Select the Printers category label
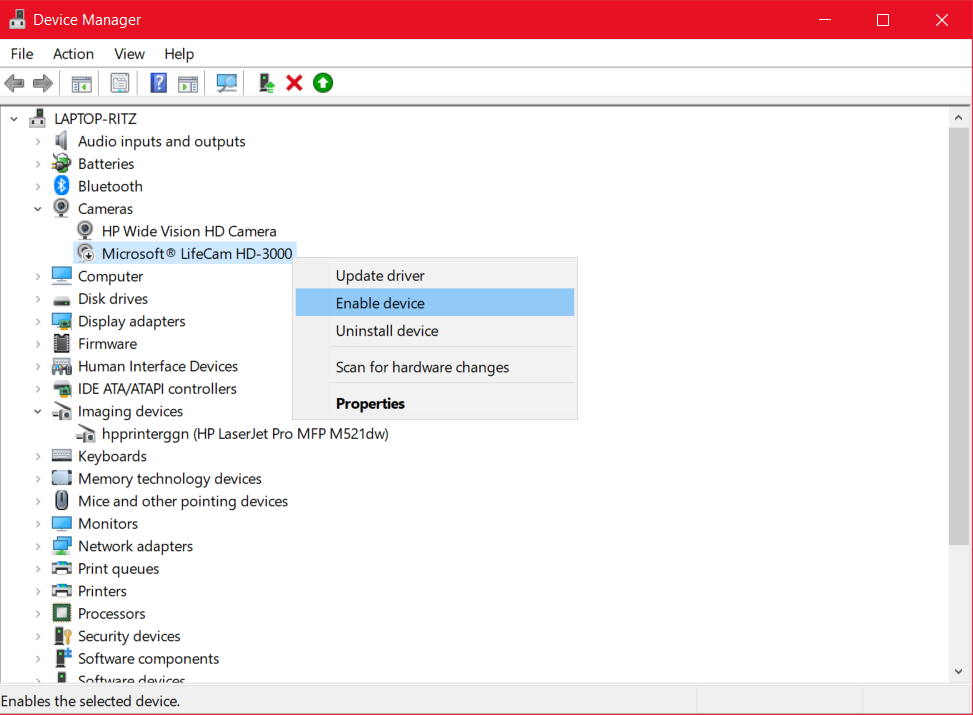Viewport: 973px width, 715px height. [102, 591]
